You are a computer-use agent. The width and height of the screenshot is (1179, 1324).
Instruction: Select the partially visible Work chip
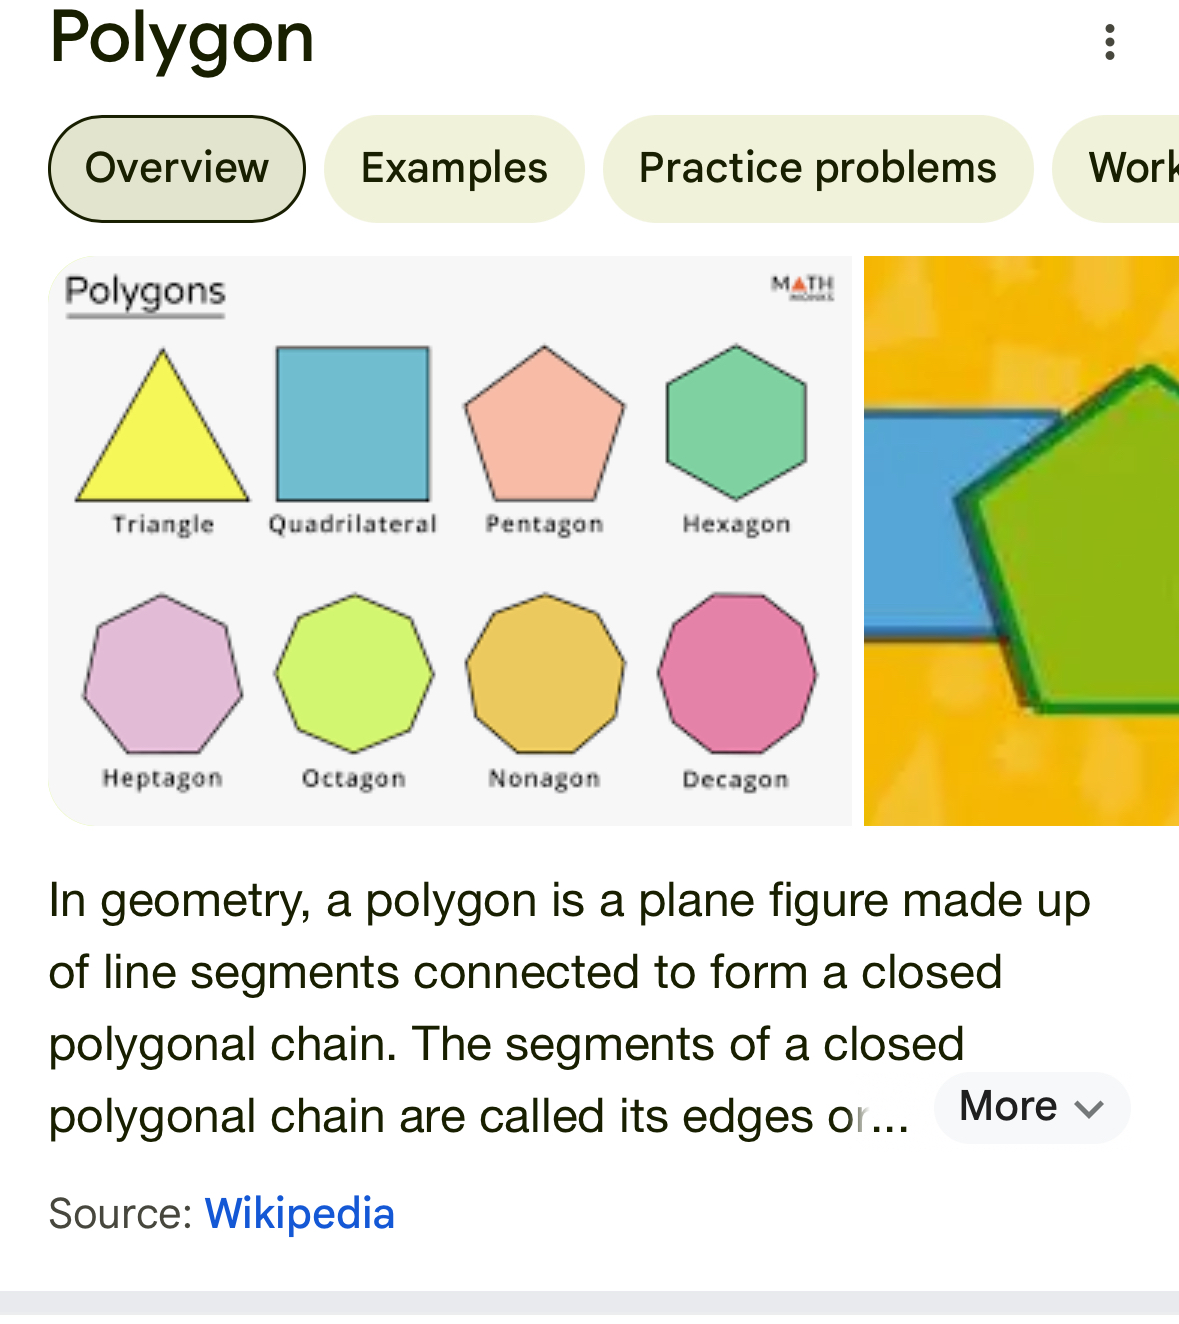click(1116, 168)
